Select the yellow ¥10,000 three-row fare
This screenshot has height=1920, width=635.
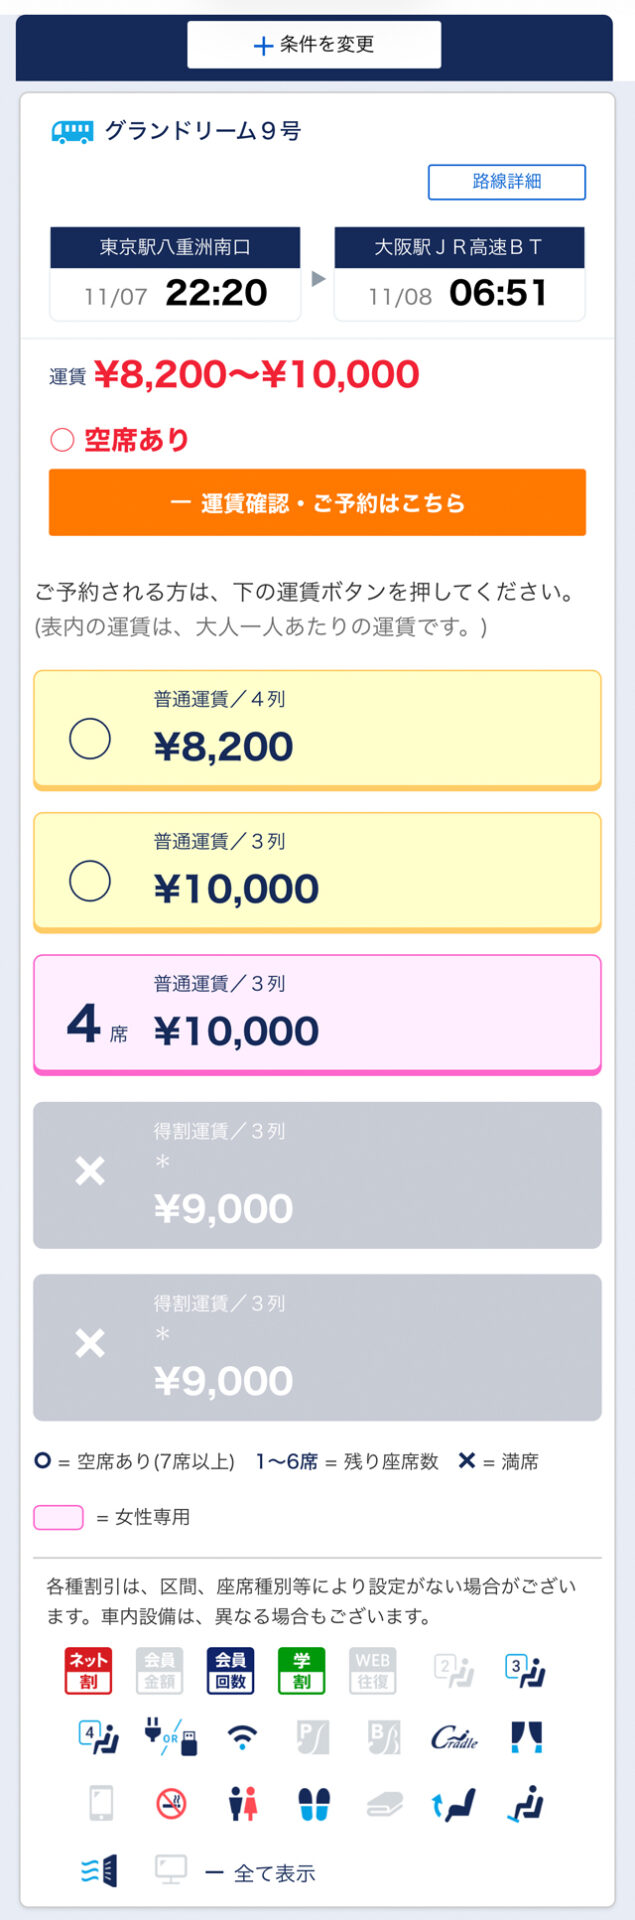click(x=317, y=871)
